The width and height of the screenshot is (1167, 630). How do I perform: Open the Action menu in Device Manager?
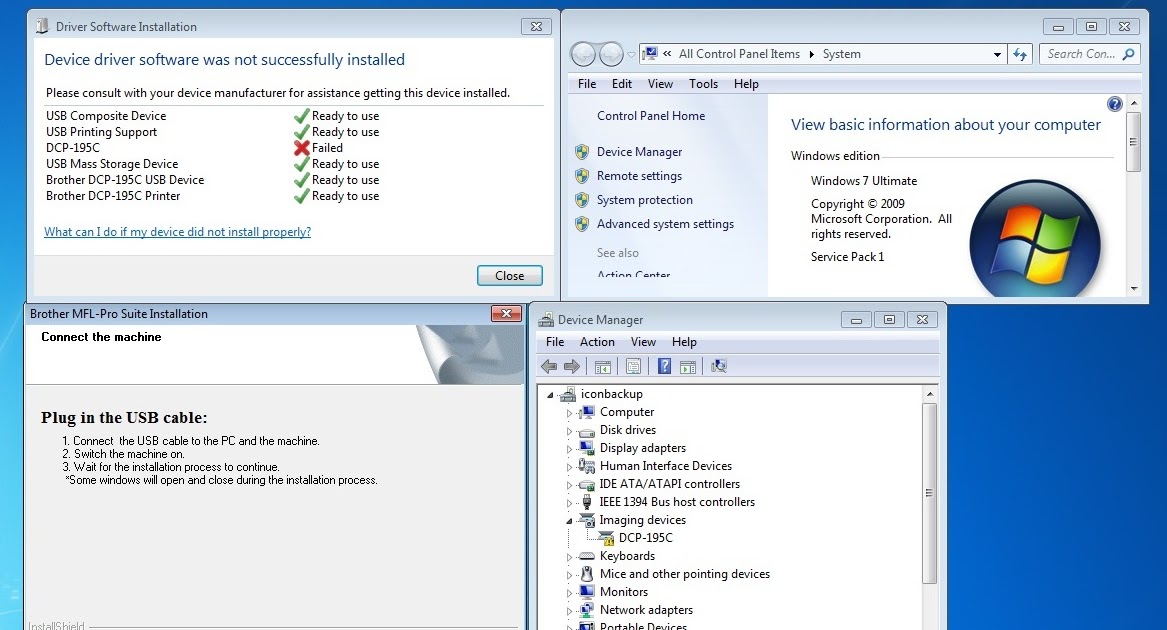597,342
